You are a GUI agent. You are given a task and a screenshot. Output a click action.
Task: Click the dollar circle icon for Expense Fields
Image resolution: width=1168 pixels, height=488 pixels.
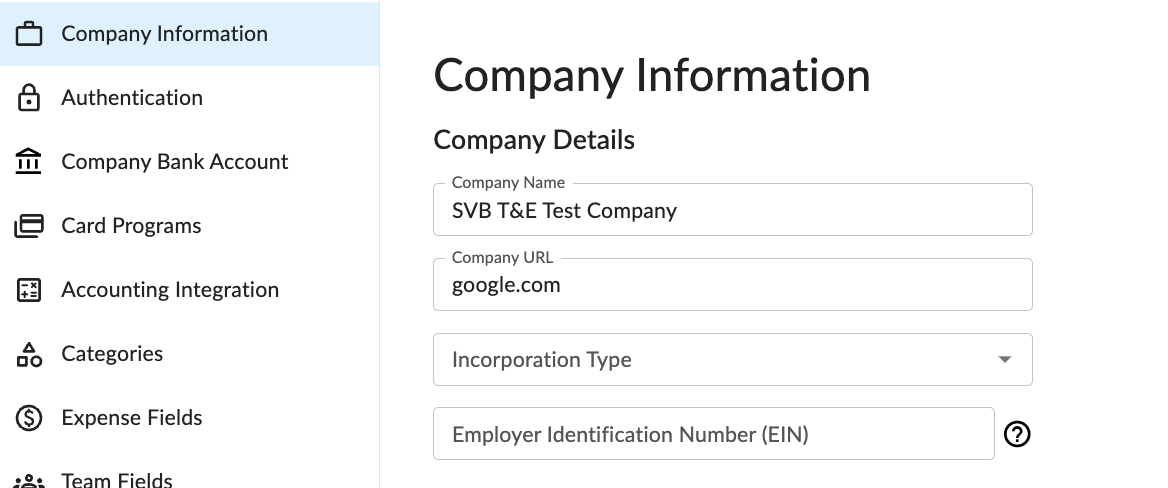[x=29, y=418]
